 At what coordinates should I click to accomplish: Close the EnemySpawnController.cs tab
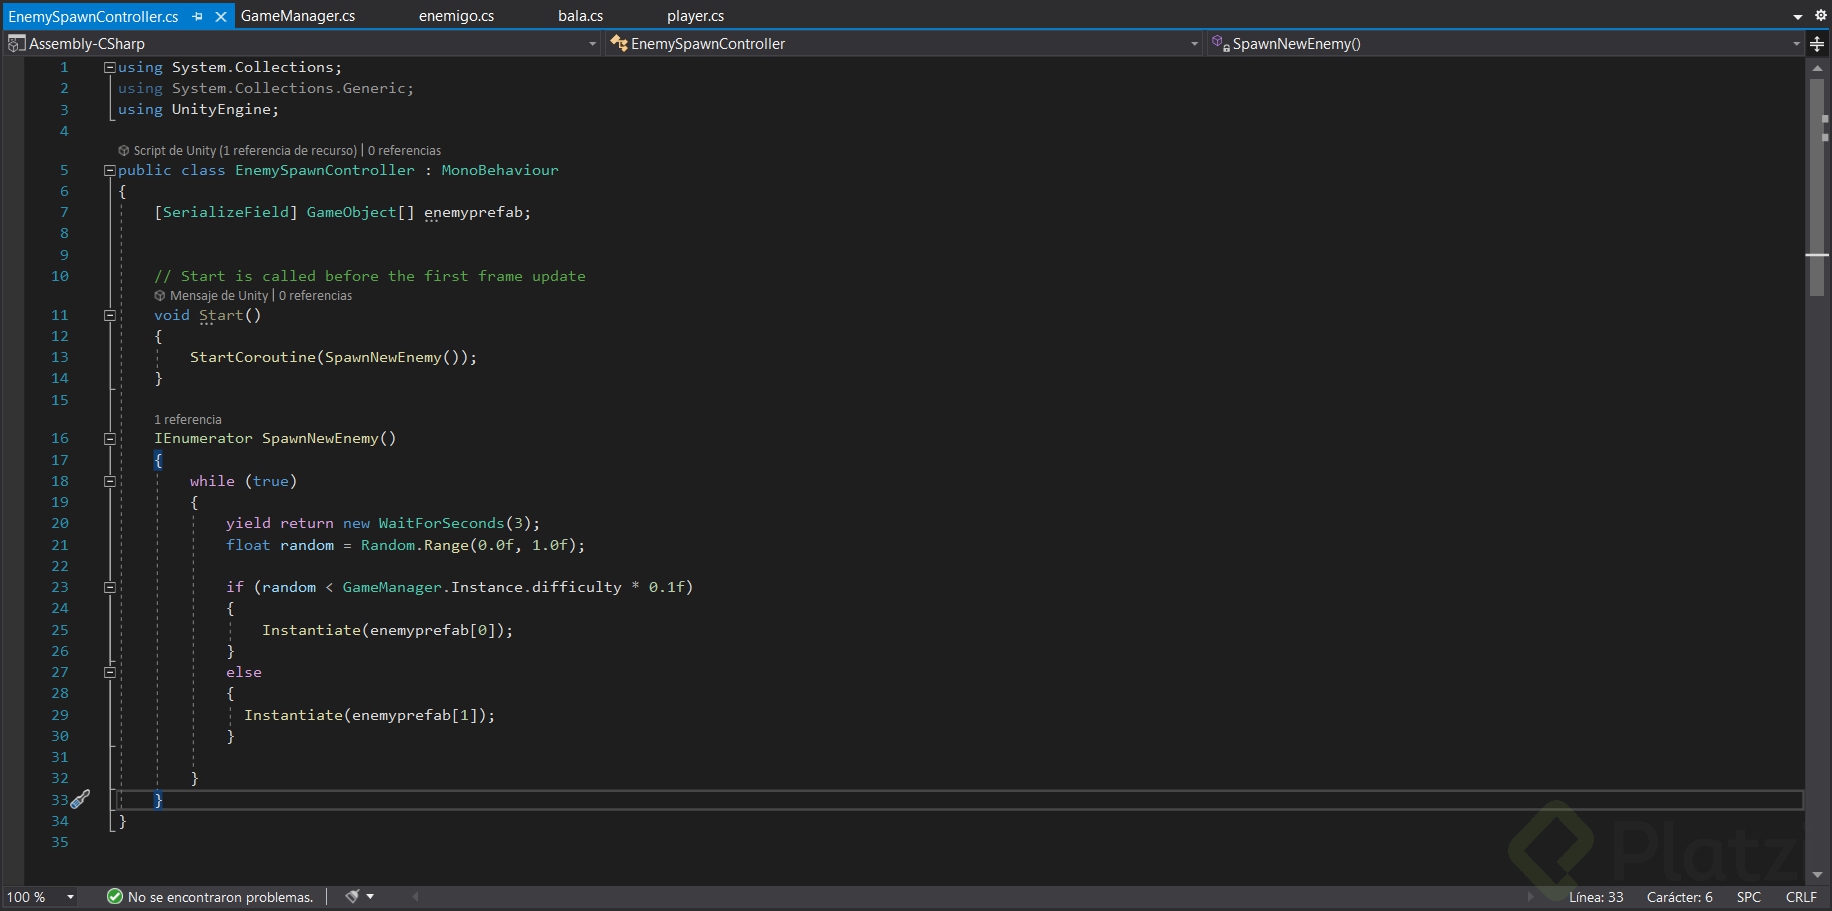(x=221, y=17)
